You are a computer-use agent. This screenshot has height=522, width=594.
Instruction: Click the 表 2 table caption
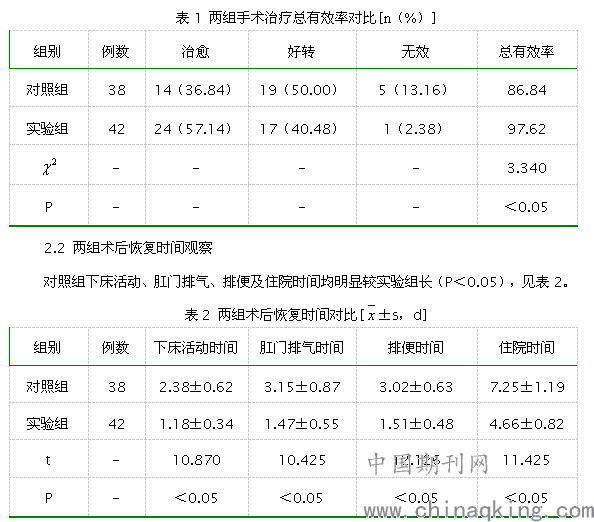click(x=305, y=314)
